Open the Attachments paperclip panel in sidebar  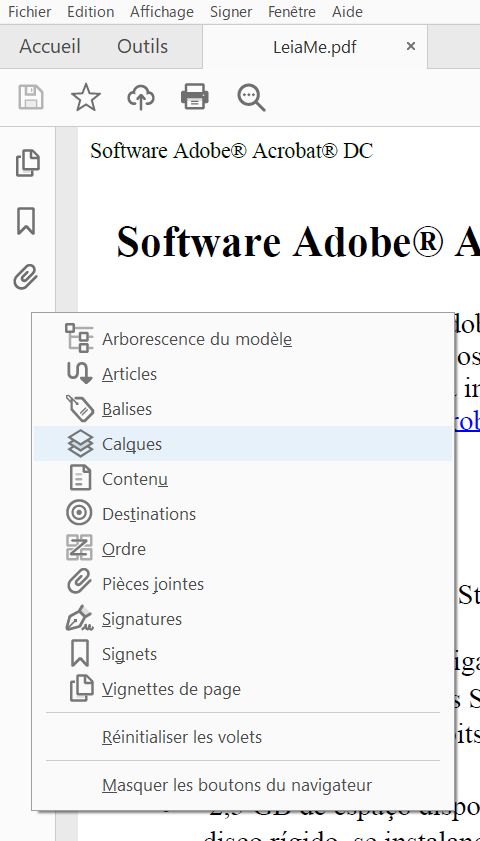[x=26, y=278]
